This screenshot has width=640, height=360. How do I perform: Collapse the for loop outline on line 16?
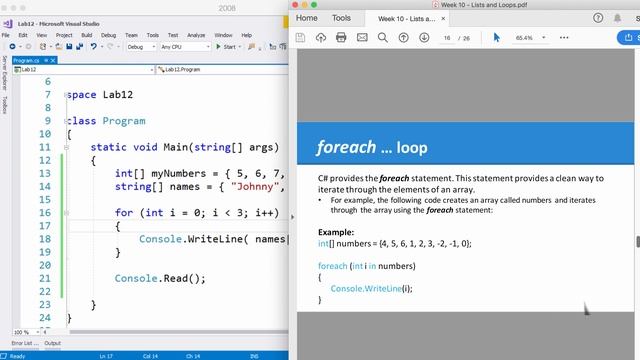click(x=66, y=213)
